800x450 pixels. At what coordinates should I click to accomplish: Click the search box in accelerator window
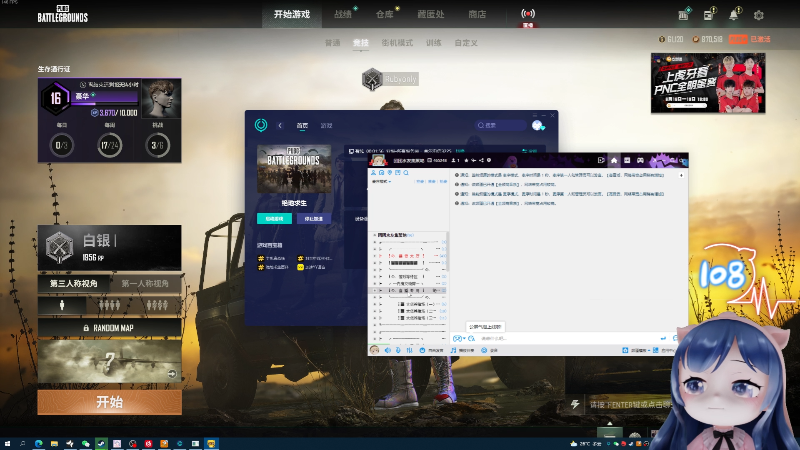pos(500,125)
